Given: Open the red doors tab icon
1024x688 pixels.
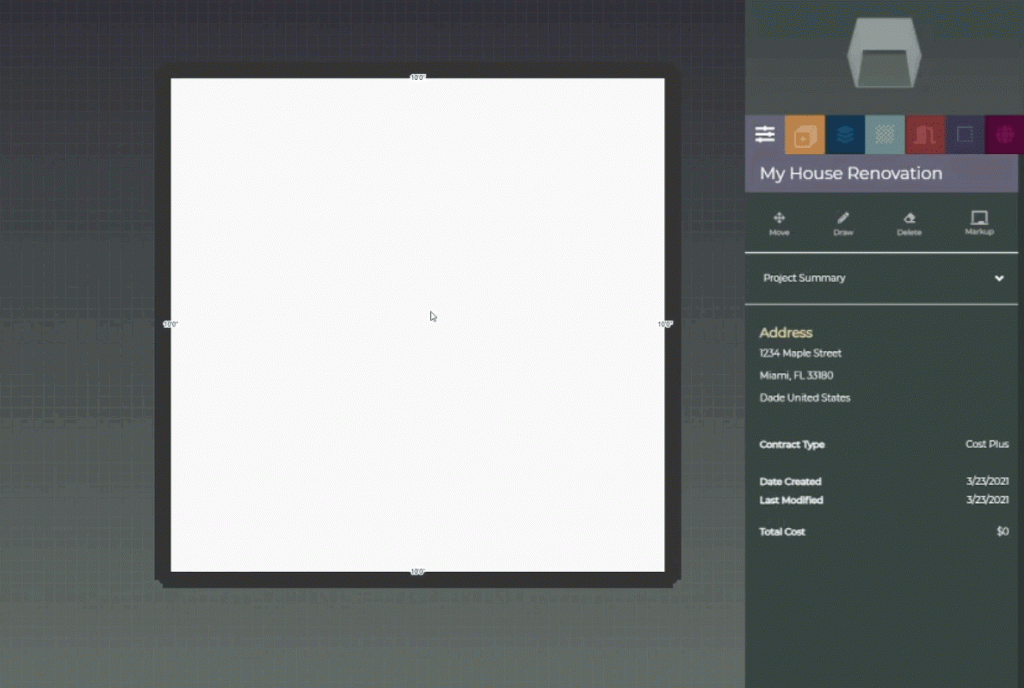Looking at the screenshot, I should click(x=925, y=134).
